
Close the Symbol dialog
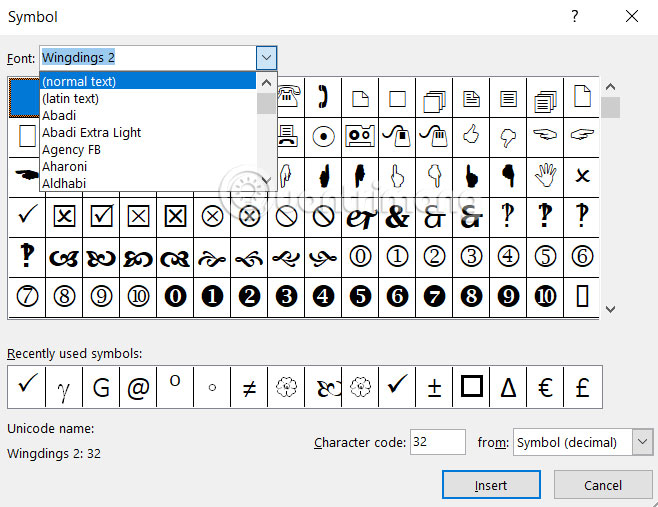coord(632,16)
